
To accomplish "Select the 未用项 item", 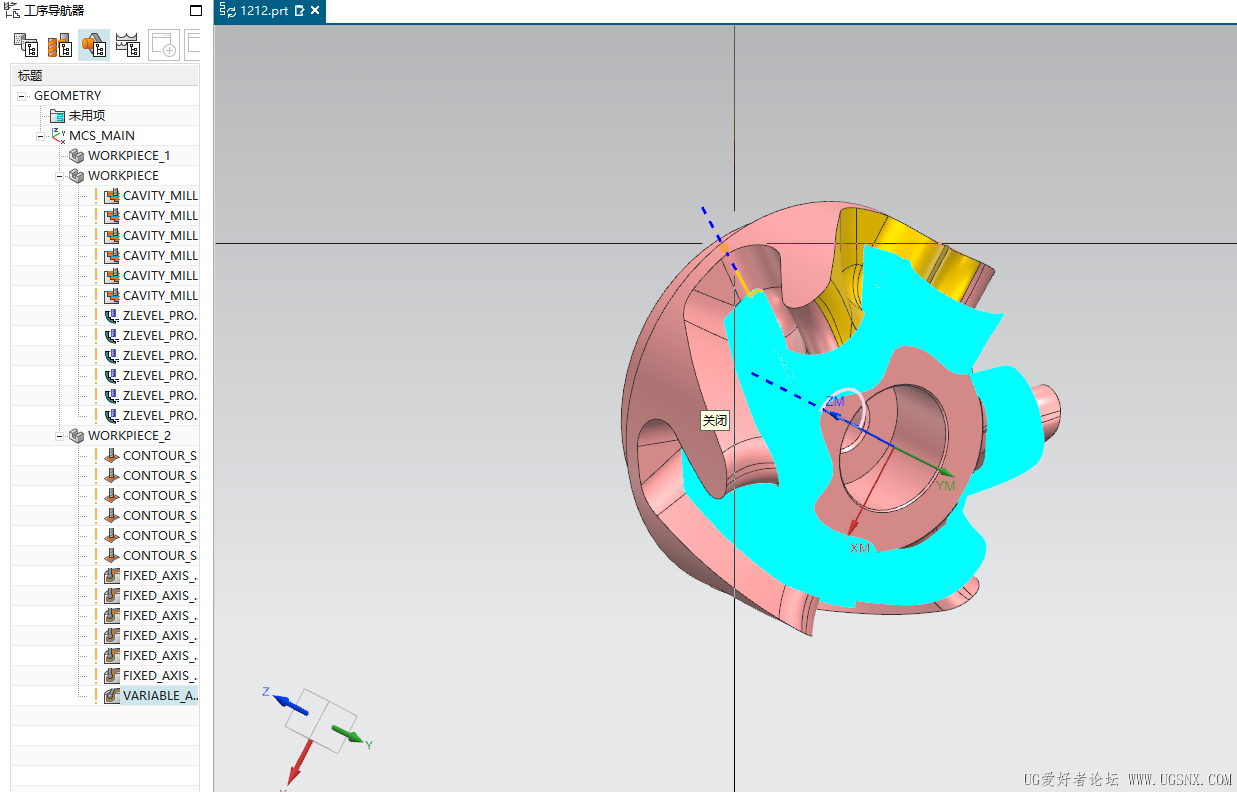I will [x=87, y=116].
